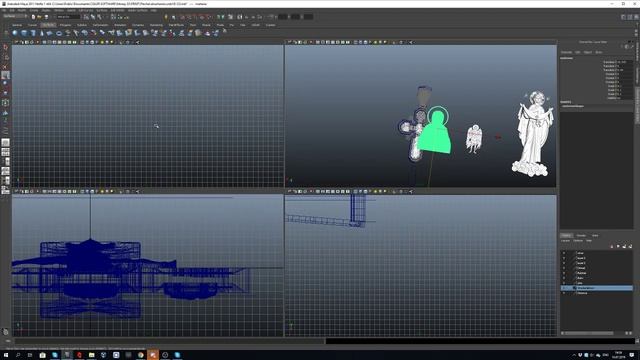Open the Display menu in the main menu bar
640x360 pixels.
click(46, 10)
